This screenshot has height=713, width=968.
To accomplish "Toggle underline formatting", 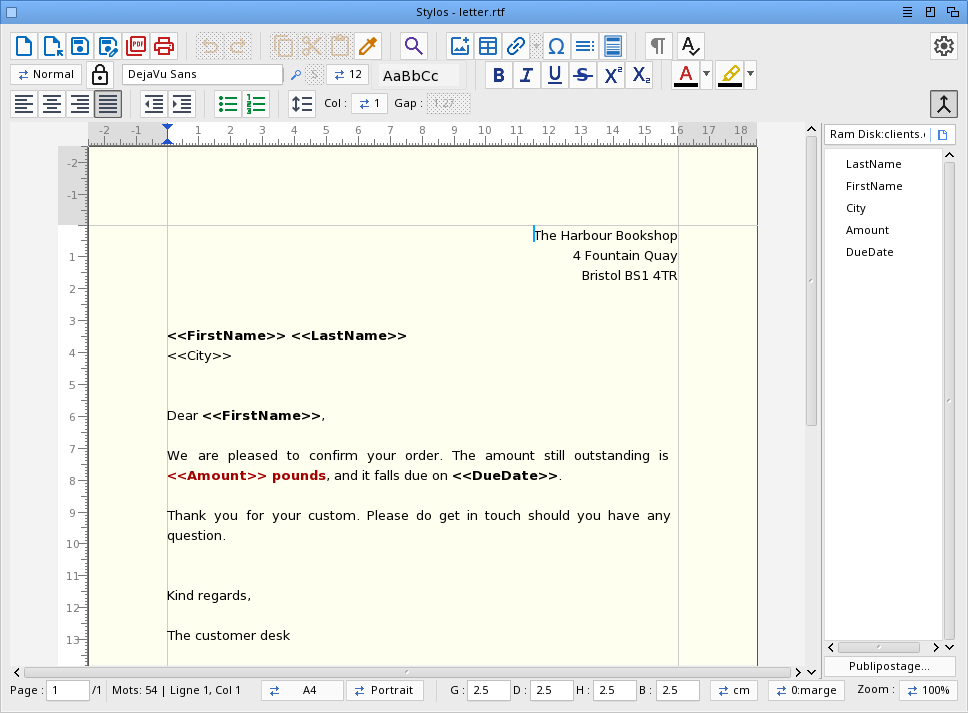I will pos(554,75).
